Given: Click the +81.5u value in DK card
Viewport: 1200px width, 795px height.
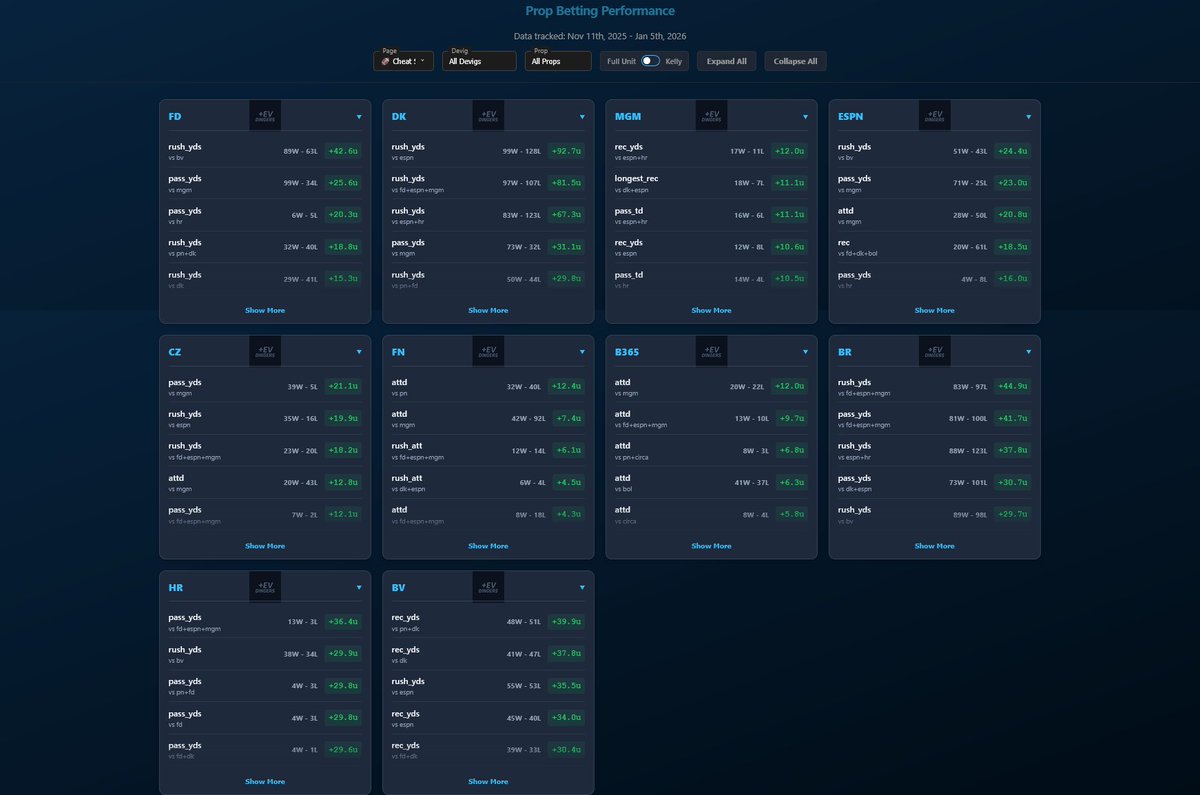Looking at the screenshot, I should (x=566, y=183).
